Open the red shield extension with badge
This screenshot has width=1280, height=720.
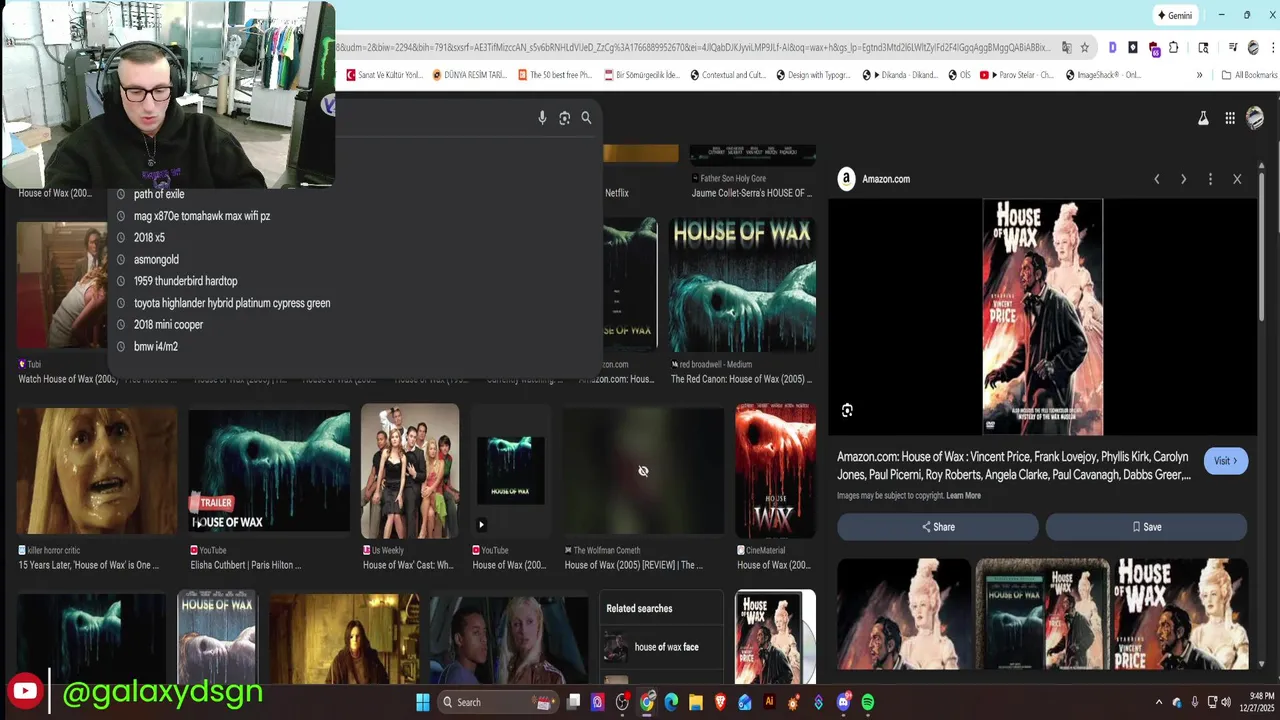tap(1154, 48)
